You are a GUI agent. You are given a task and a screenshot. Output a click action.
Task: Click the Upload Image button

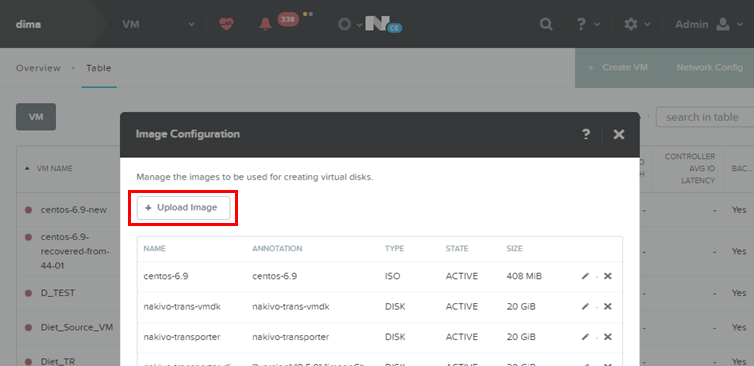click(183, 208)
